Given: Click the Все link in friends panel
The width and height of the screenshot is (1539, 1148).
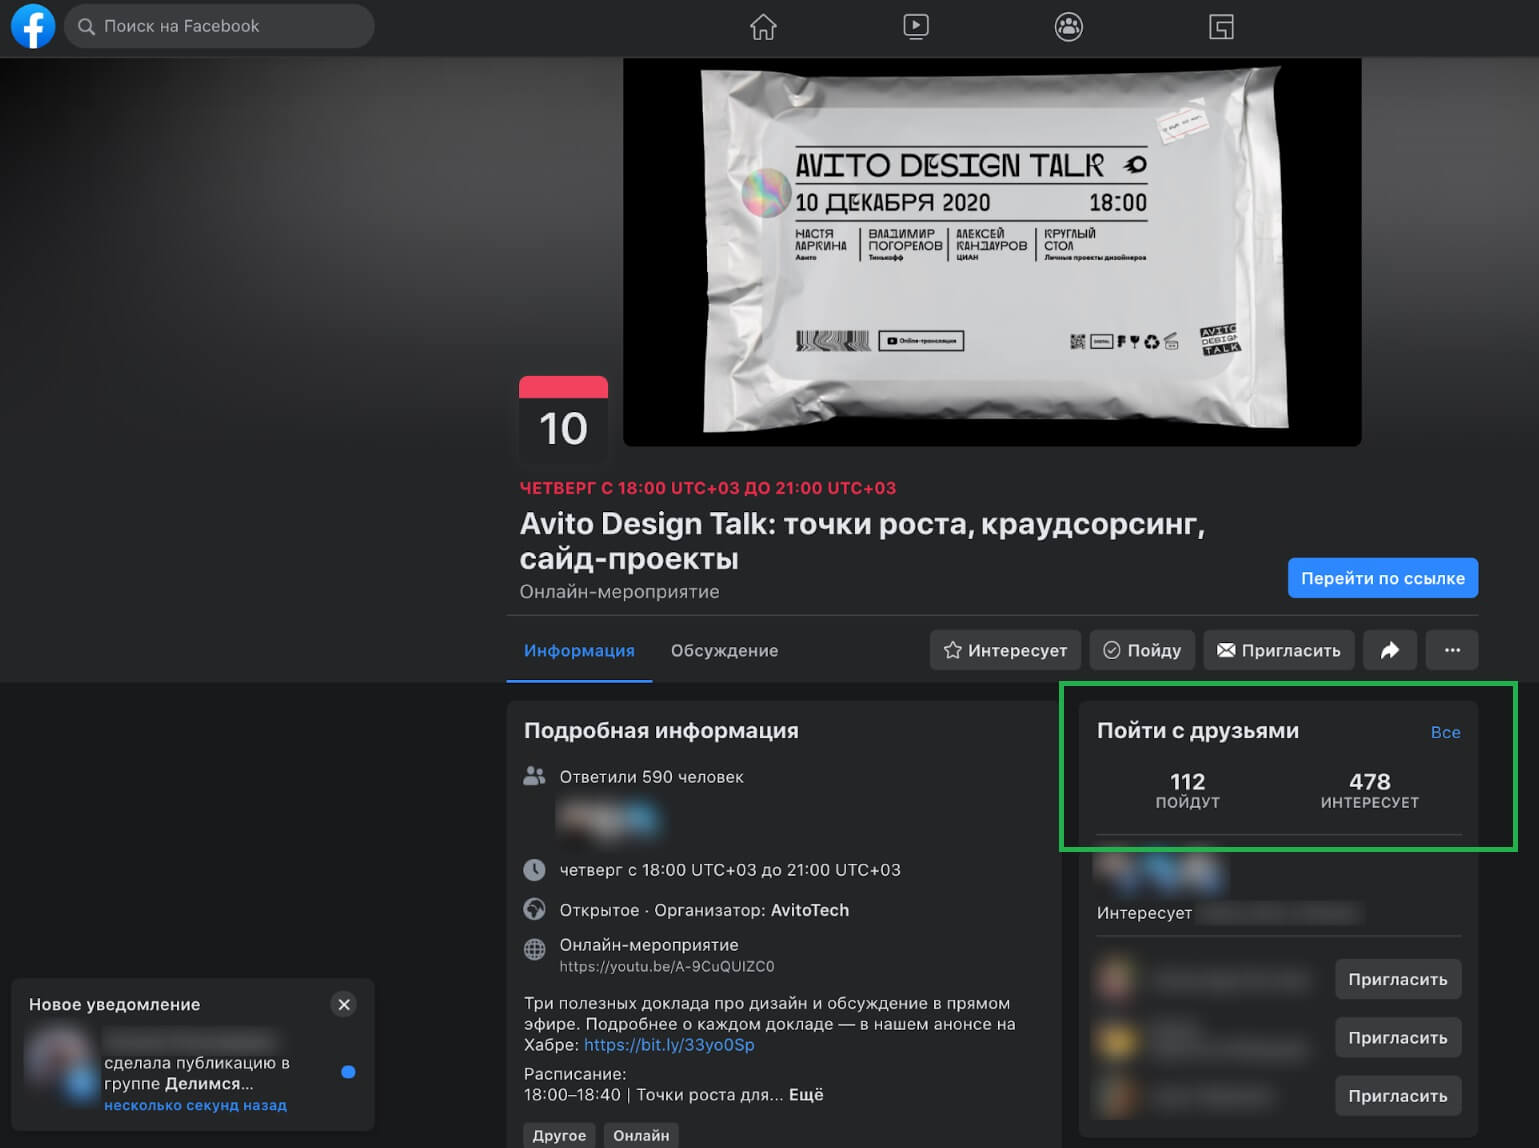Looking at the screenshot, I should point(1445,732).
